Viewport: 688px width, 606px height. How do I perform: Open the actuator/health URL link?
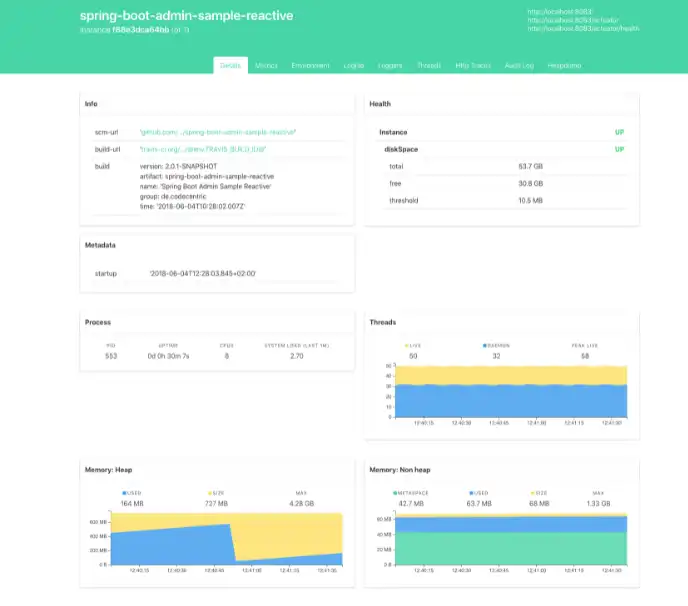point(583,29)
